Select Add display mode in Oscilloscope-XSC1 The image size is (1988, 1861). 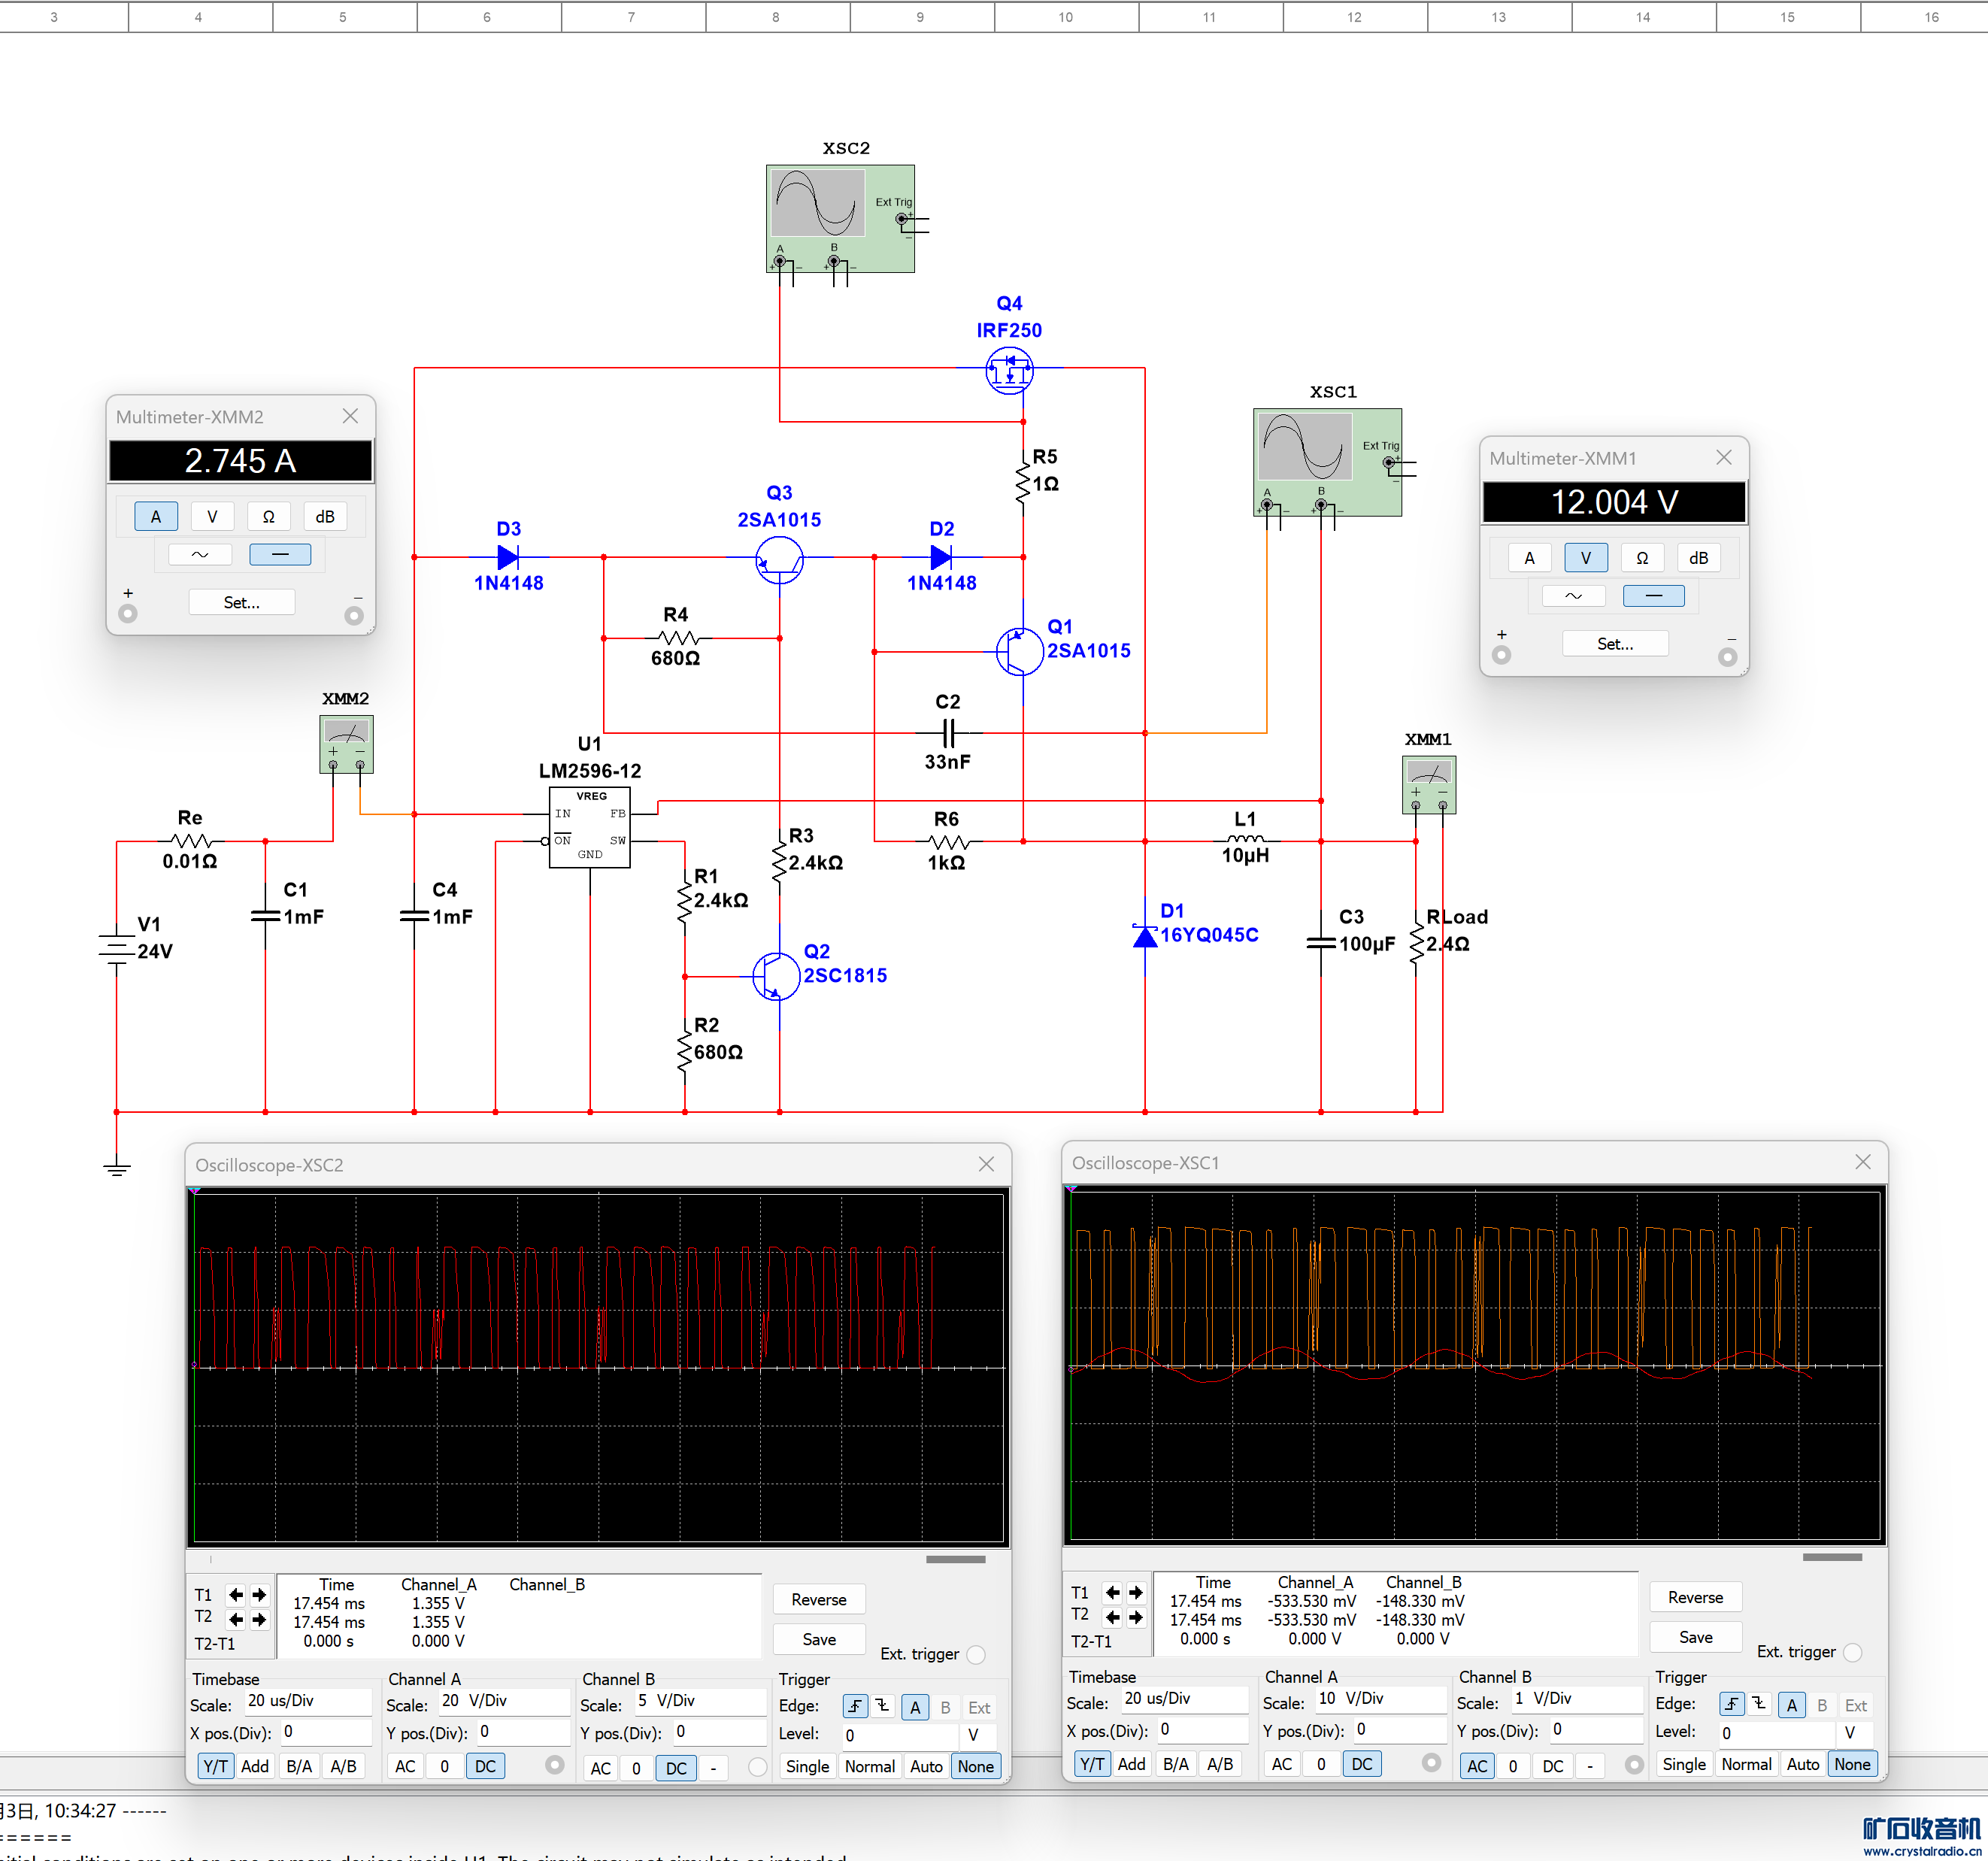click(1131, 1764)
